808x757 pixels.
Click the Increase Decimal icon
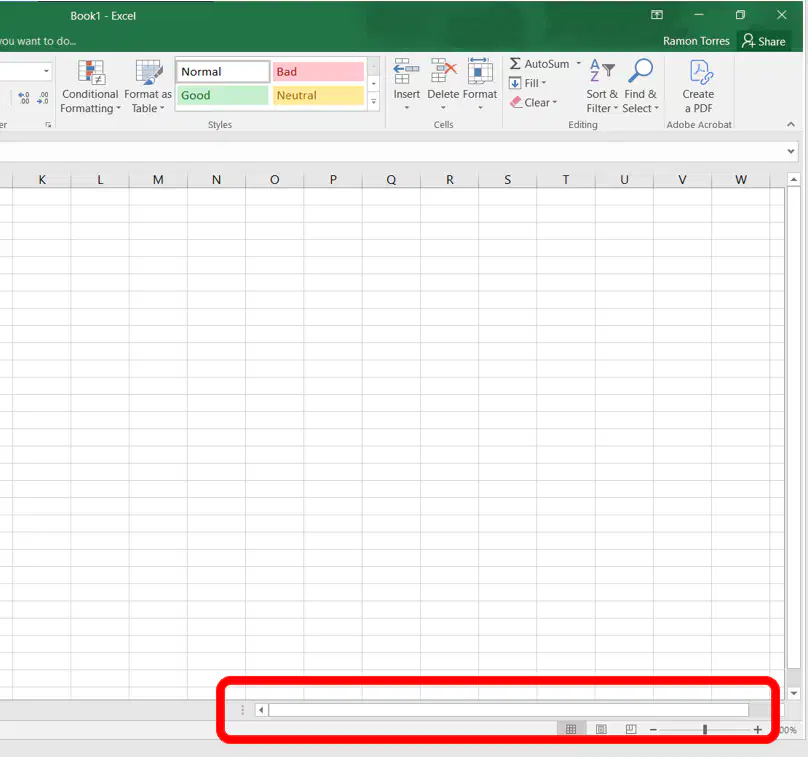[24, 98]
